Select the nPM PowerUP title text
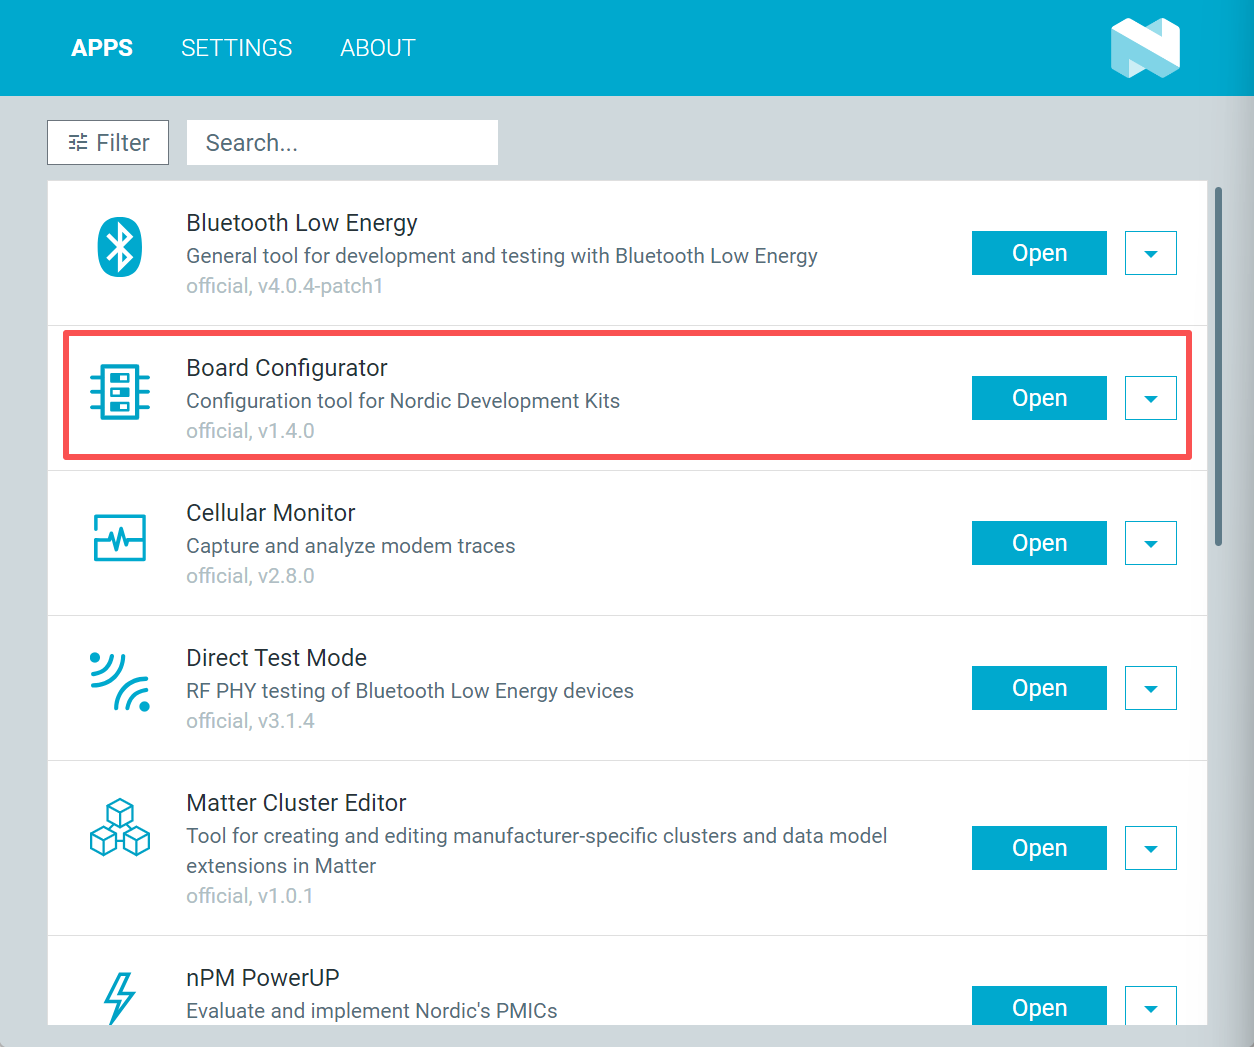Screen dimensions: 1254x1047 tap(263, 978)
